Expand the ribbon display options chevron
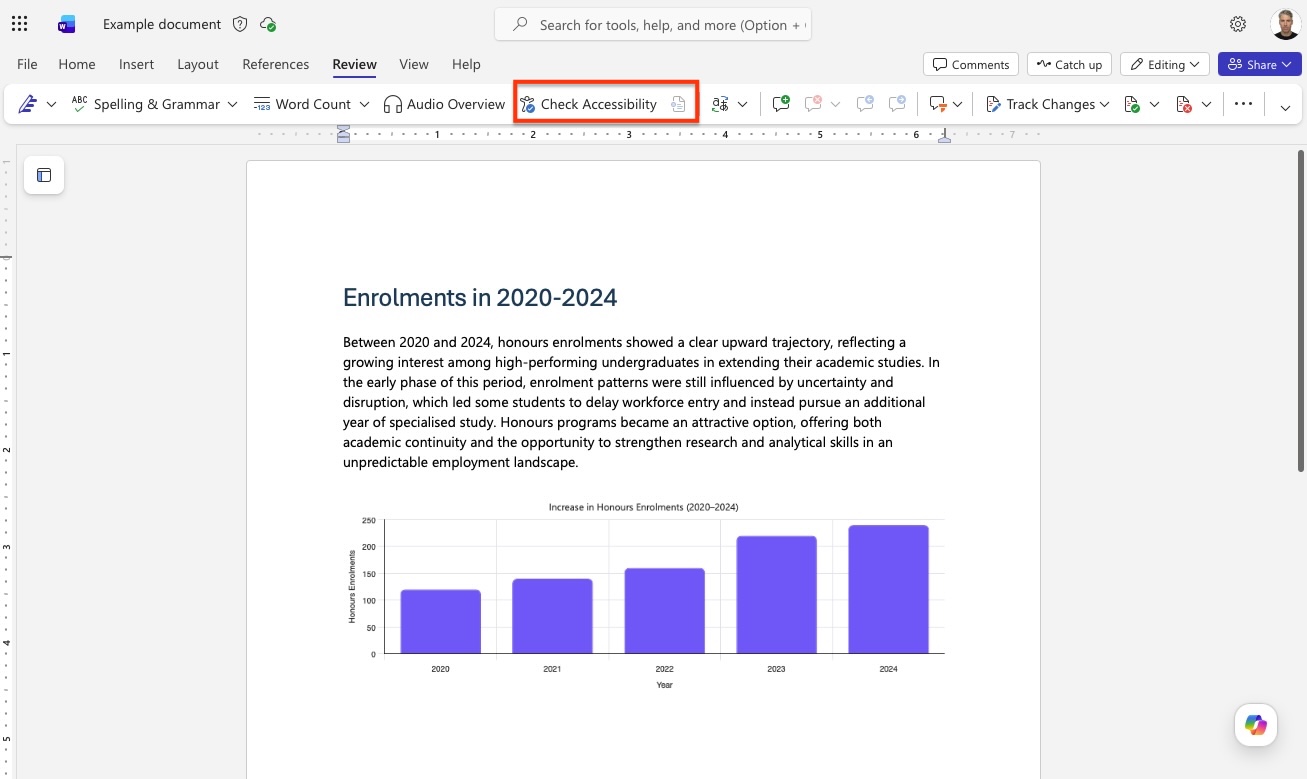The width and height of the screenshot is (1307, 779). 1285,107
